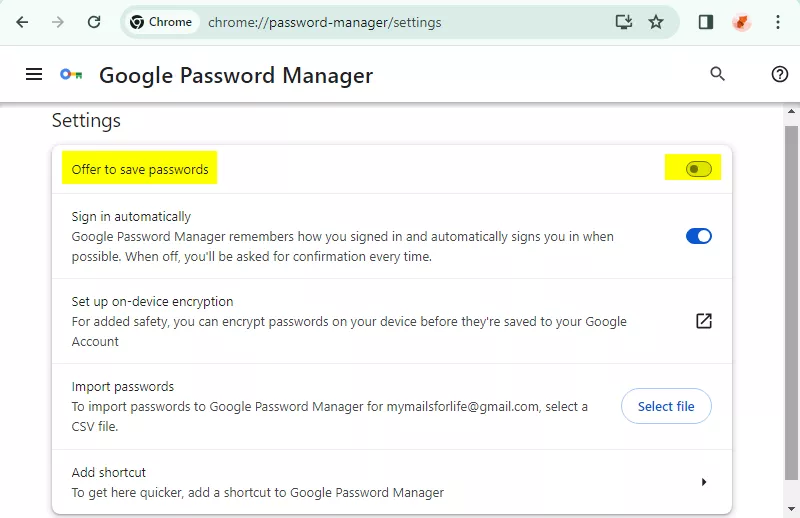Open the browser side panel
800x518 pixels.
[706, 22]
